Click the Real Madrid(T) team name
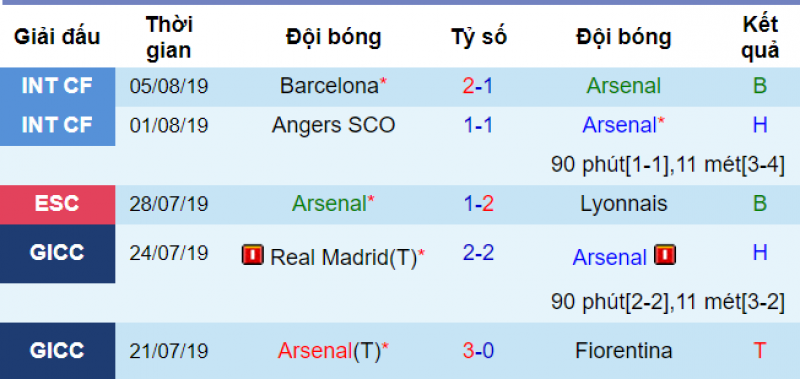Viewport: 800px width, 379px height. pyautogui.click(x=344, y=258)
